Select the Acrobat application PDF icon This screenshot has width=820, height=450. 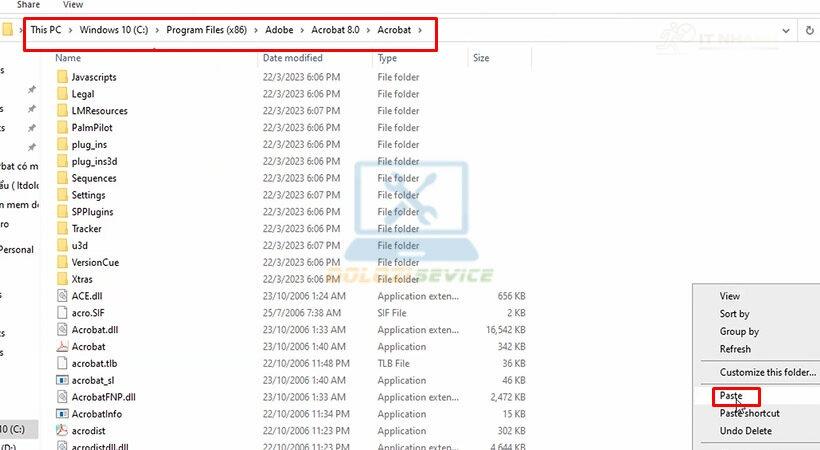point(62,346)
